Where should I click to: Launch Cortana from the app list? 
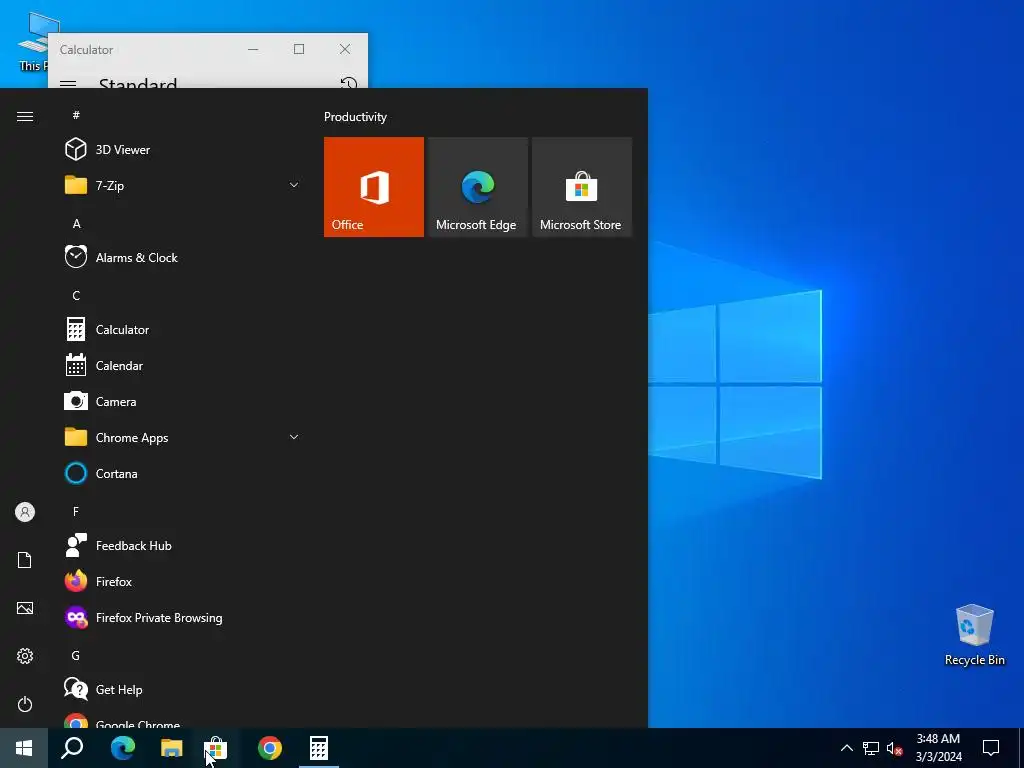click(183, 473)
